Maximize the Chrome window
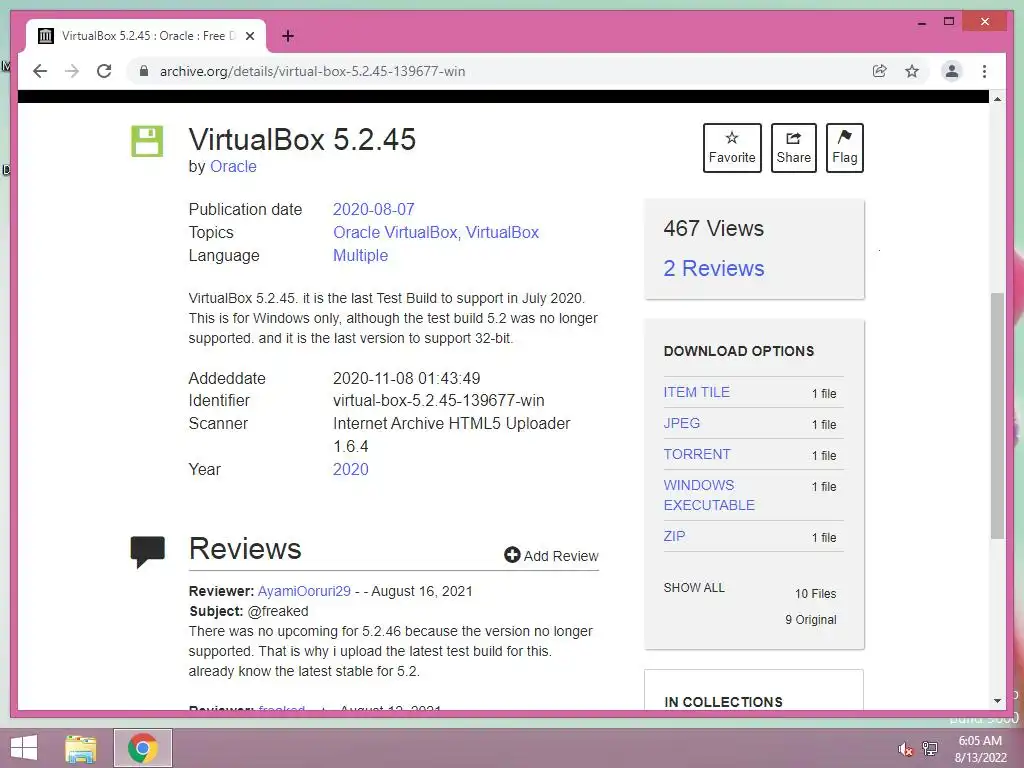 (949, 22)
